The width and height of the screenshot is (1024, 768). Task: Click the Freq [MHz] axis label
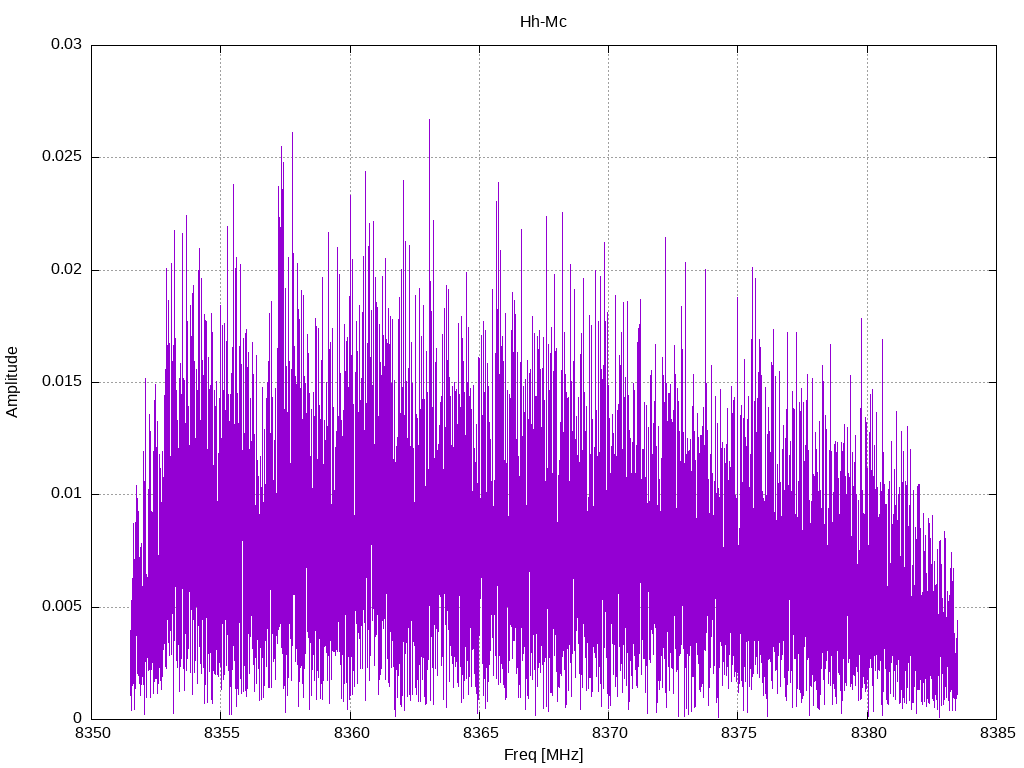(543, 755)
